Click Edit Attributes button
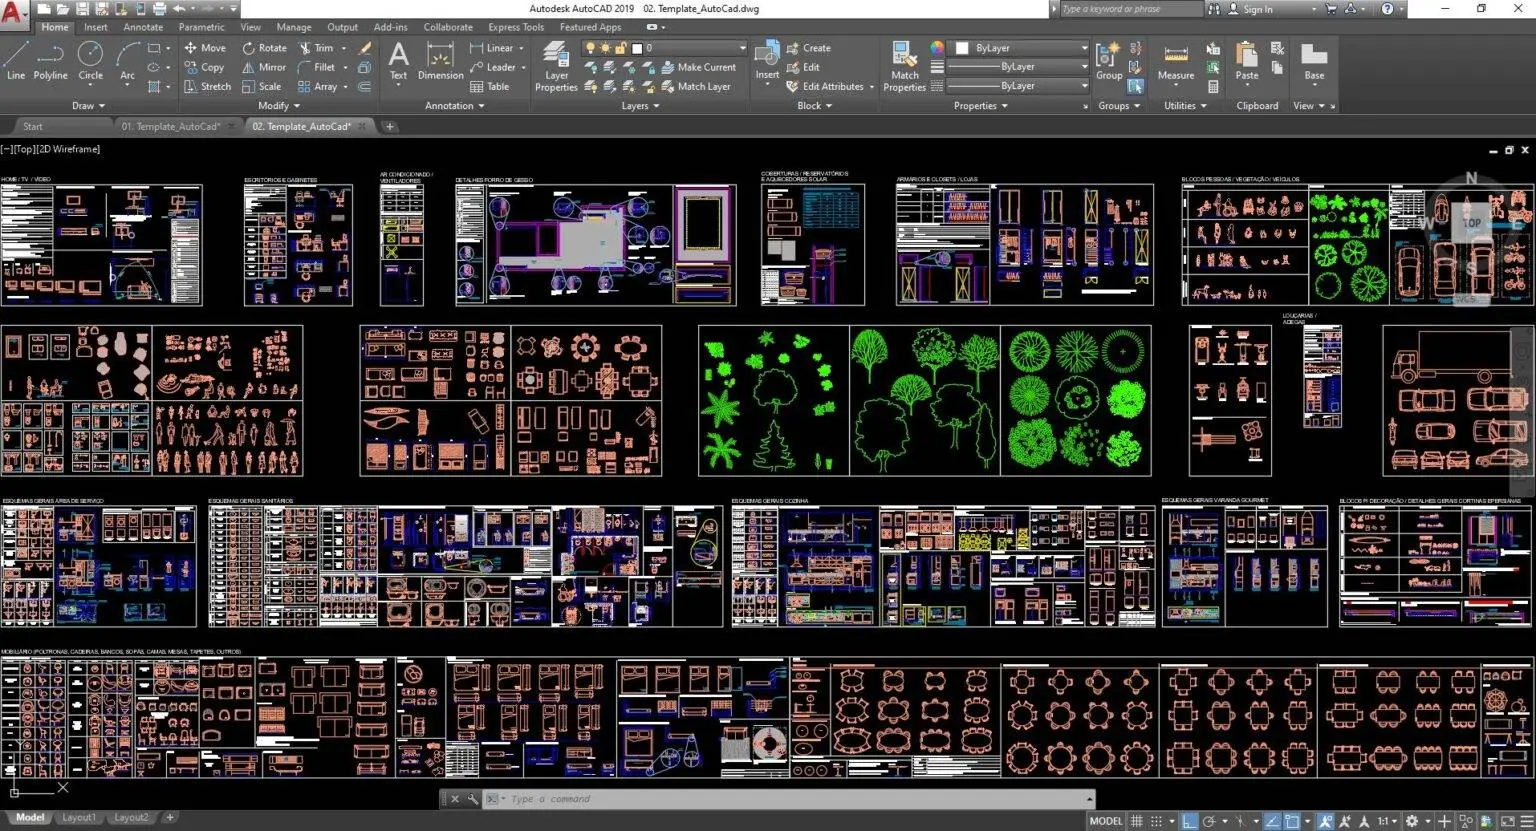Image resolution: width=1536 pixels, height=831 pixels. 825,86
